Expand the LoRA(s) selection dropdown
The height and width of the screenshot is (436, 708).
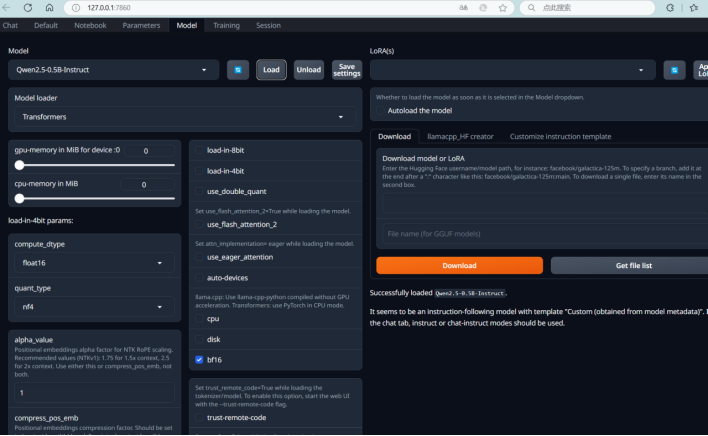(512, 70)
